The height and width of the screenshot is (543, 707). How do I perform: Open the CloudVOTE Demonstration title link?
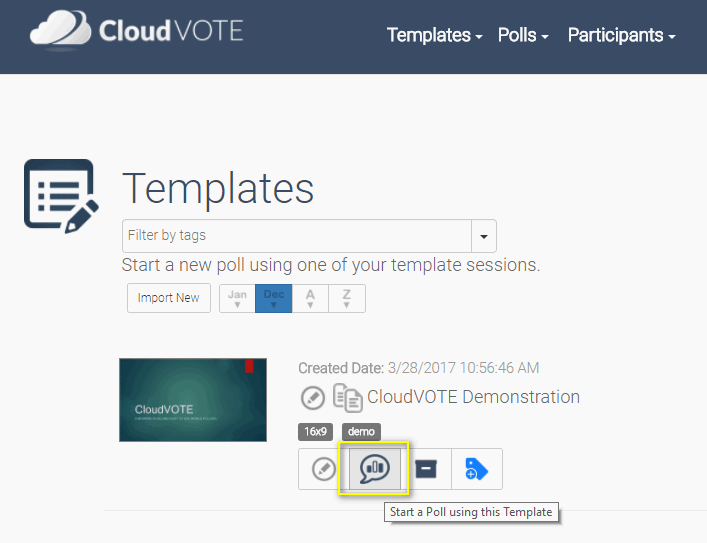point(473,397)
